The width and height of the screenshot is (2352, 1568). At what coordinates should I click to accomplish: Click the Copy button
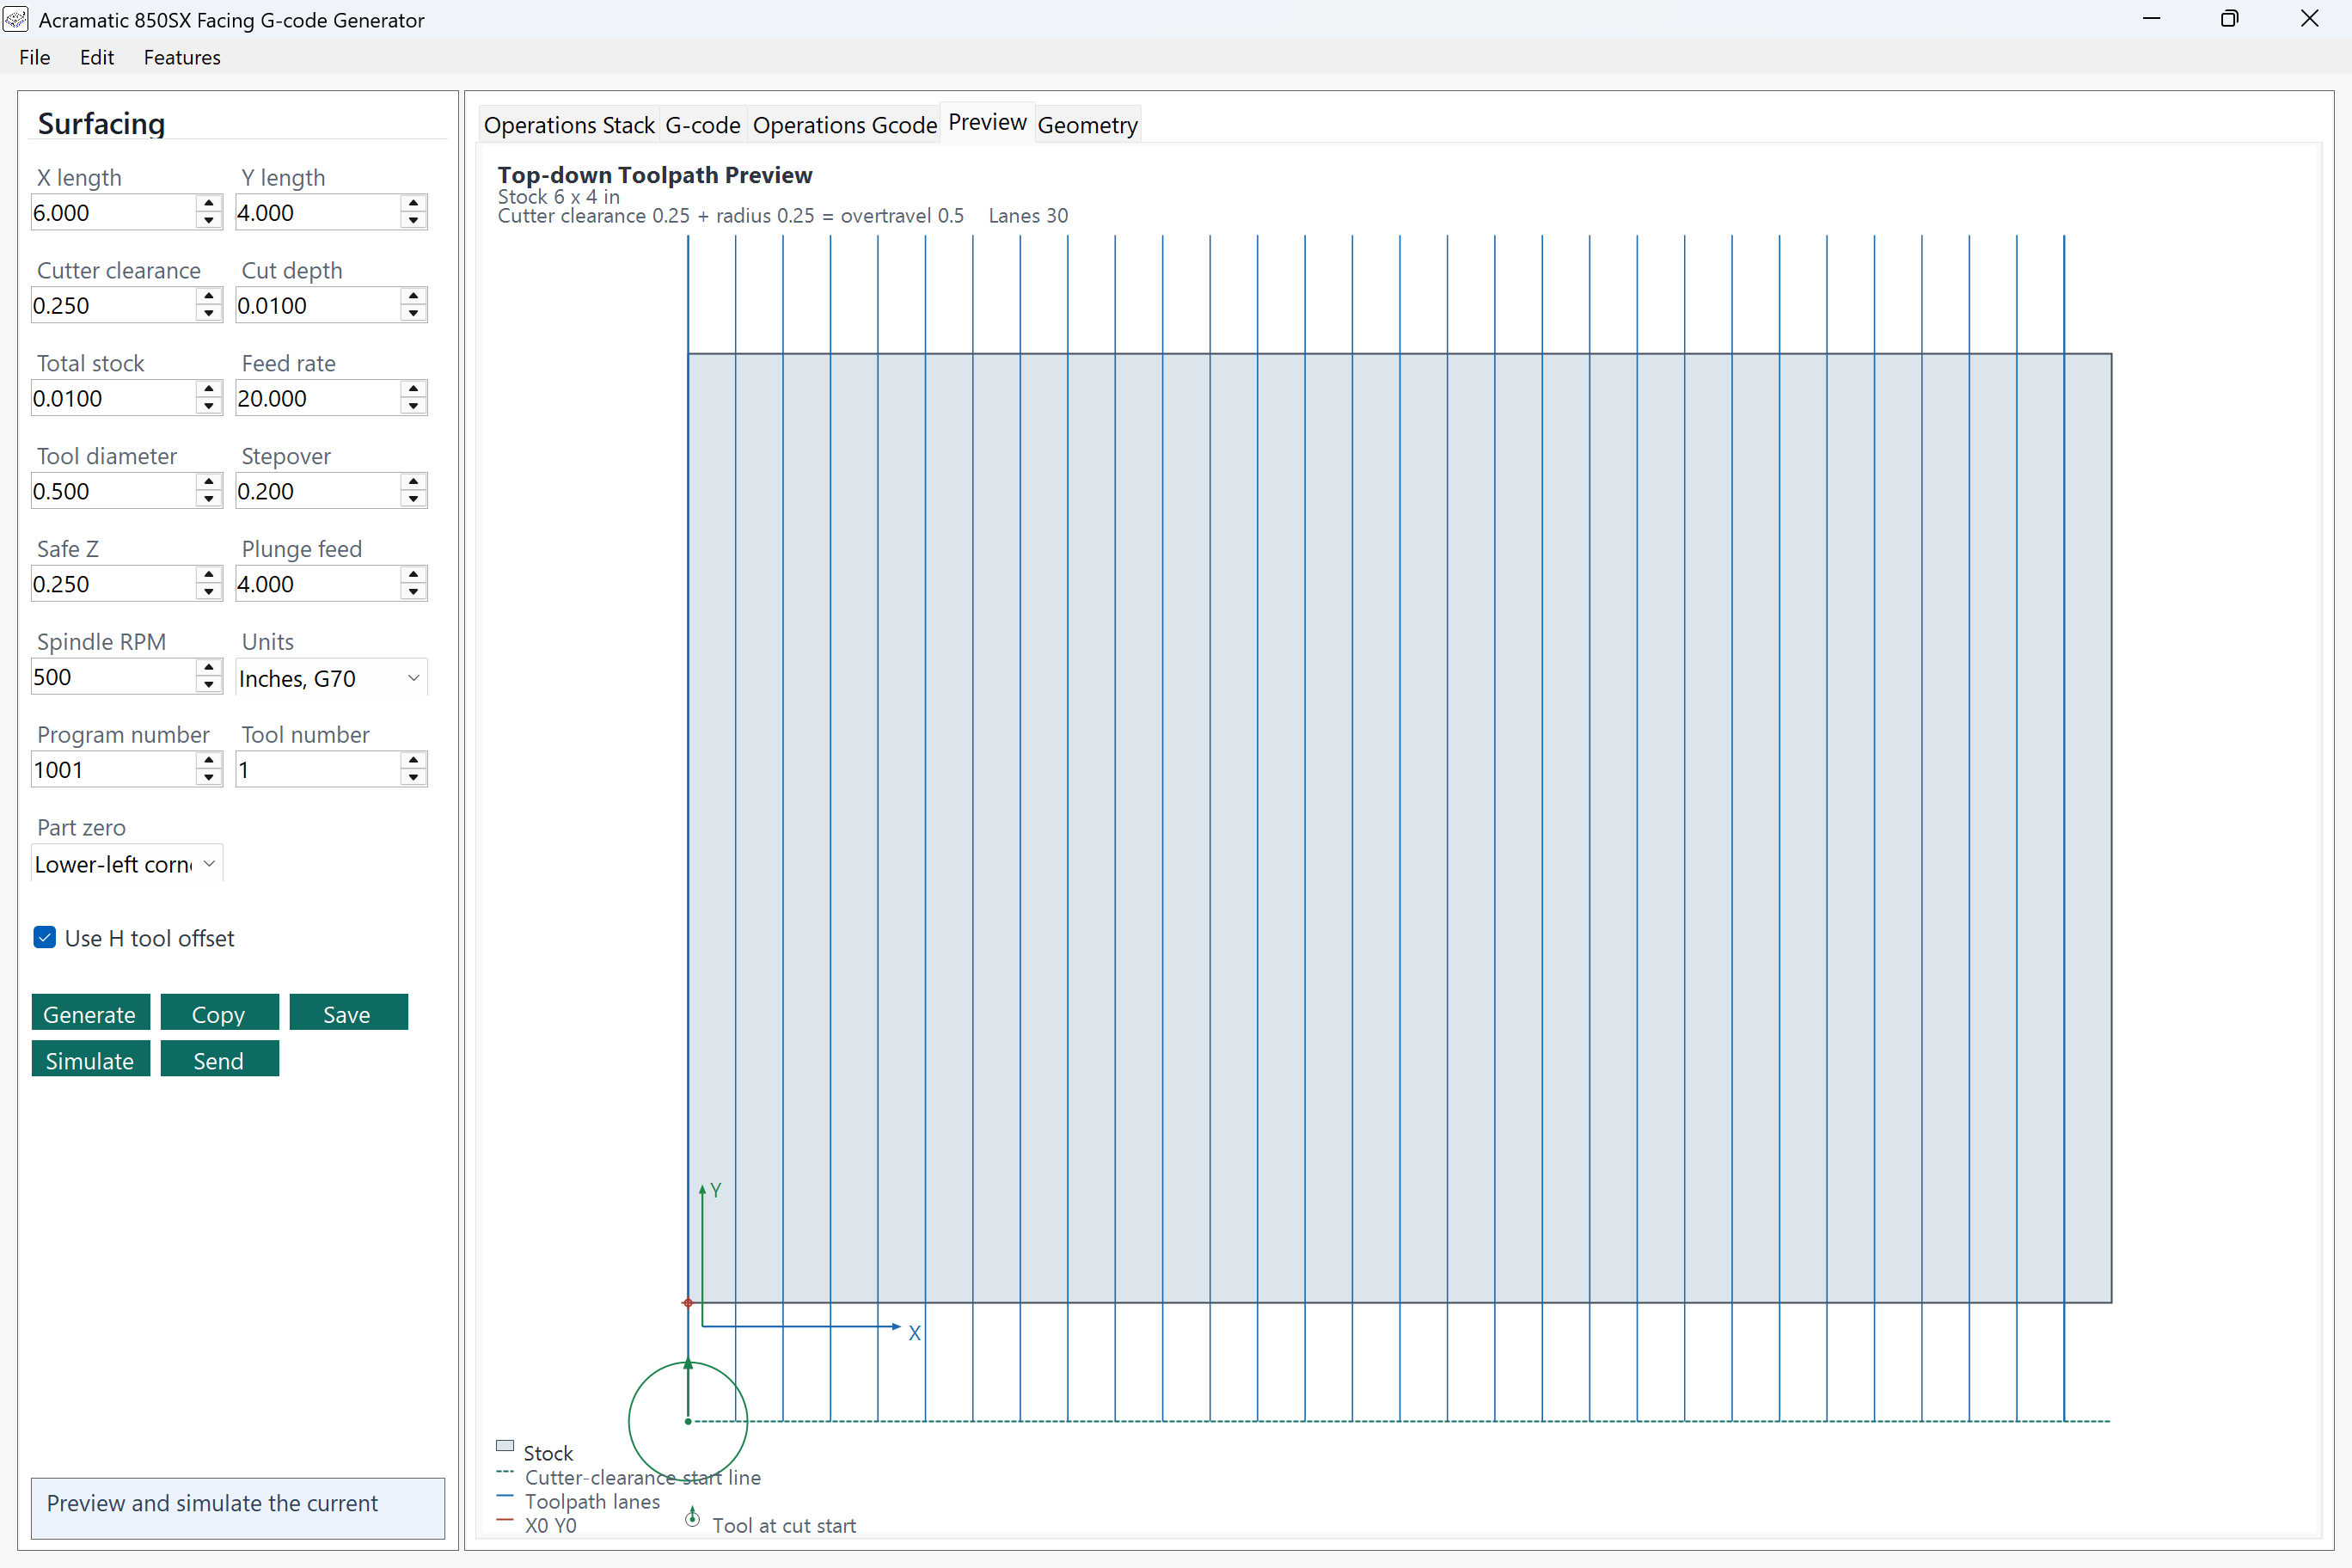(x=219, y=1012)
